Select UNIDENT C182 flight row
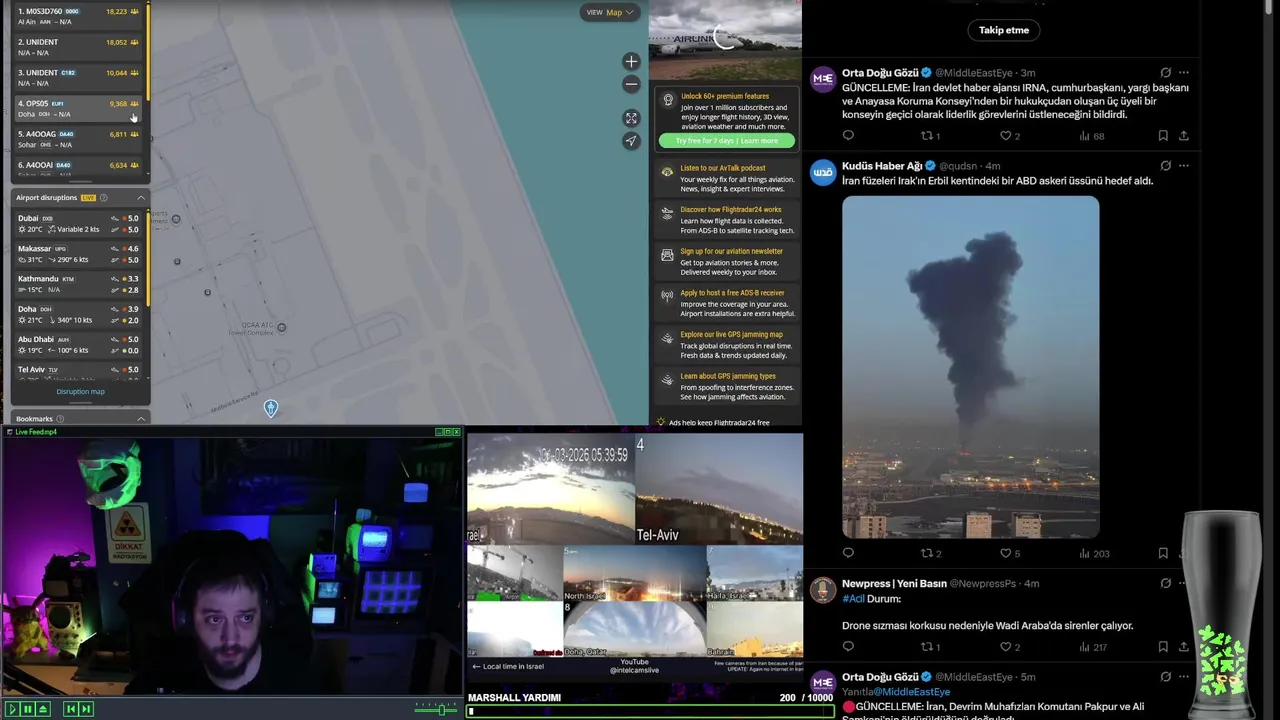 (x=78, y=77)
